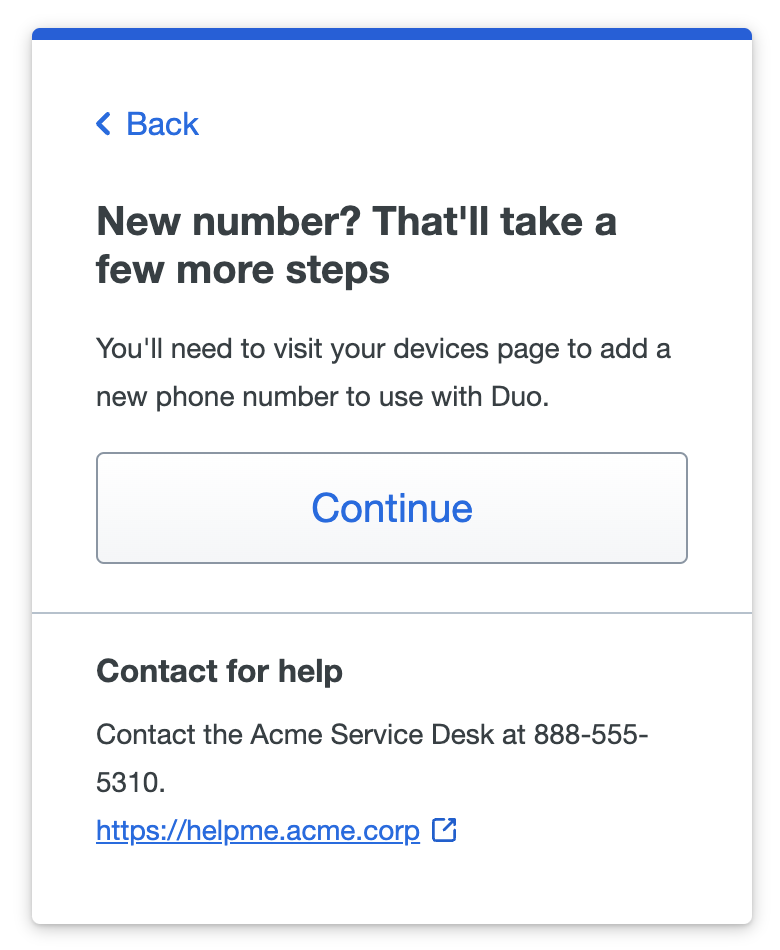Click the left-pointing arrow next to Back

(103, 124)
